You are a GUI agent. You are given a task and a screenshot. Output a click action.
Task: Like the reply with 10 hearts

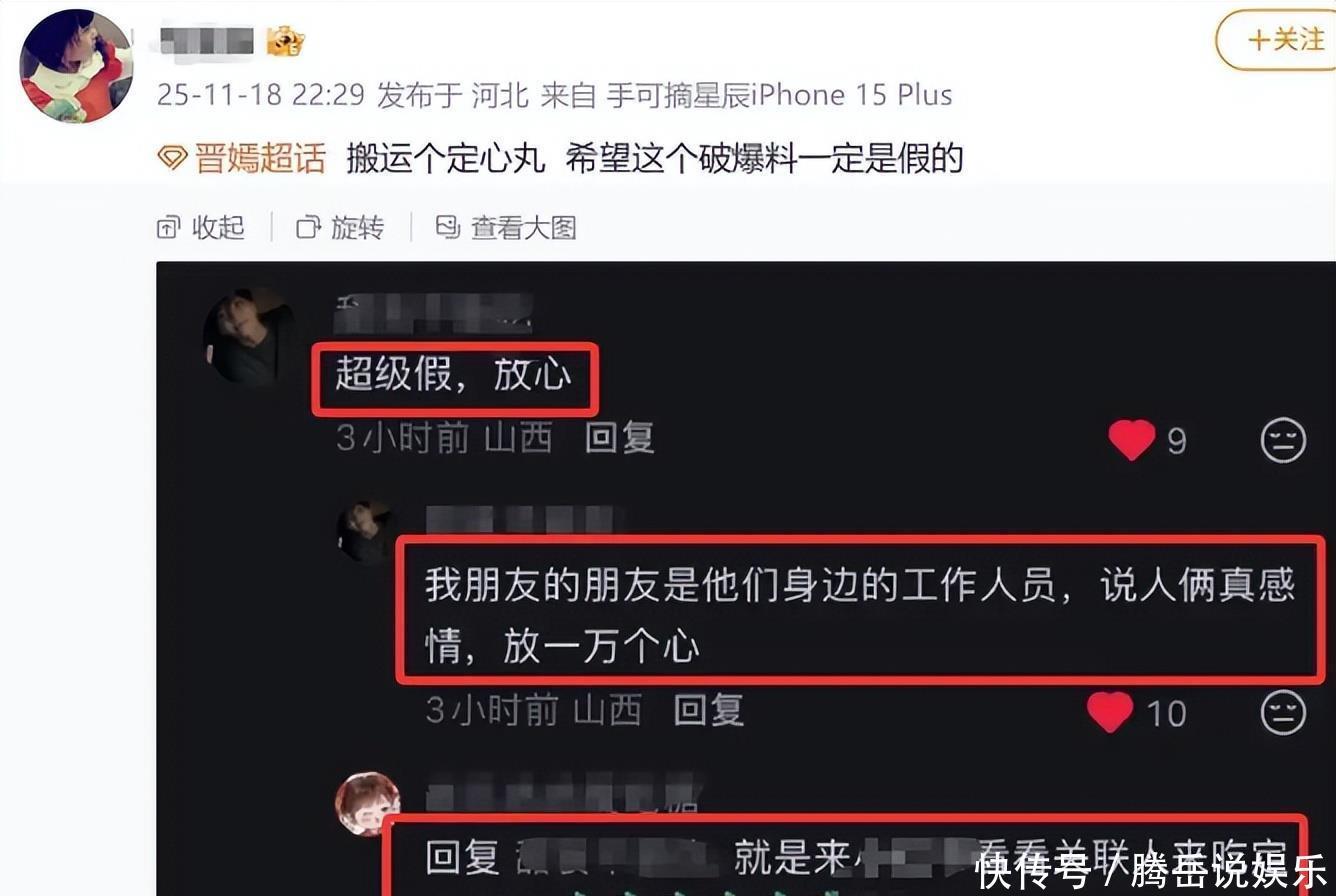pyautogui.click(x=1110, y=712)
